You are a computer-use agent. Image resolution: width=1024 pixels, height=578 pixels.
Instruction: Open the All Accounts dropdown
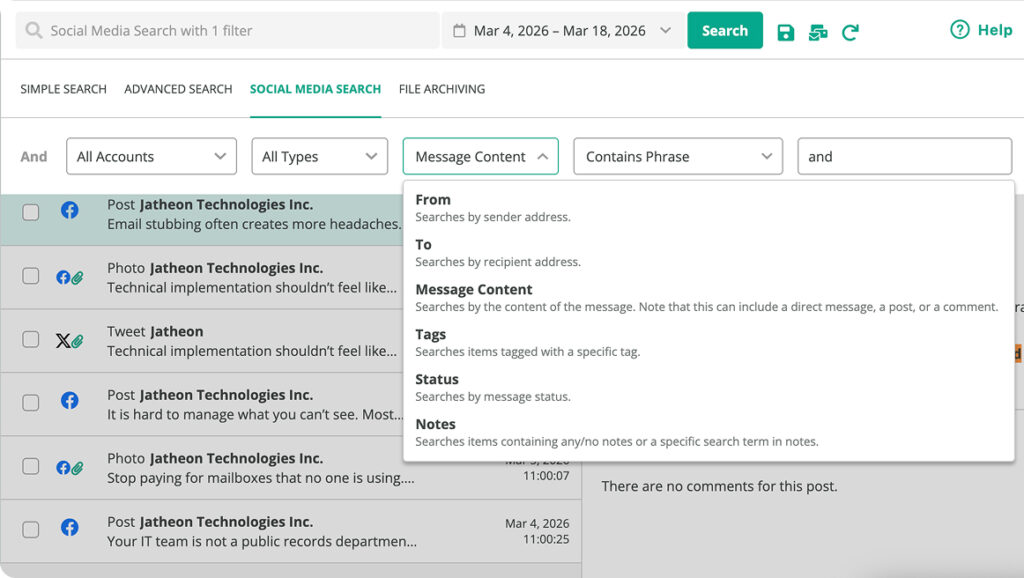[152, 156]
